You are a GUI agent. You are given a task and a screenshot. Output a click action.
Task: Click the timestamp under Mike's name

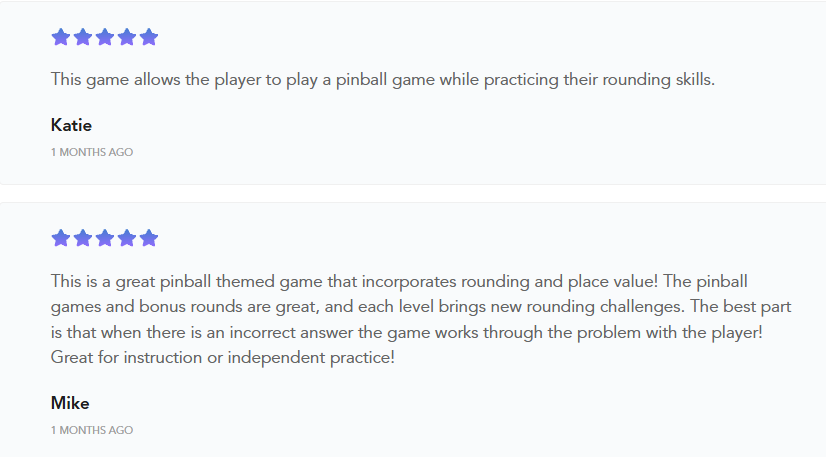[x=92, y=431]
